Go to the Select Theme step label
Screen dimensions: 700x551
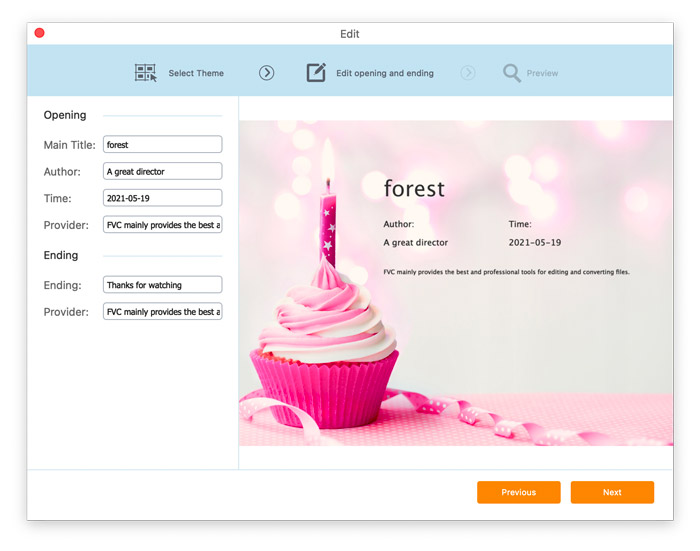point(196,73)
